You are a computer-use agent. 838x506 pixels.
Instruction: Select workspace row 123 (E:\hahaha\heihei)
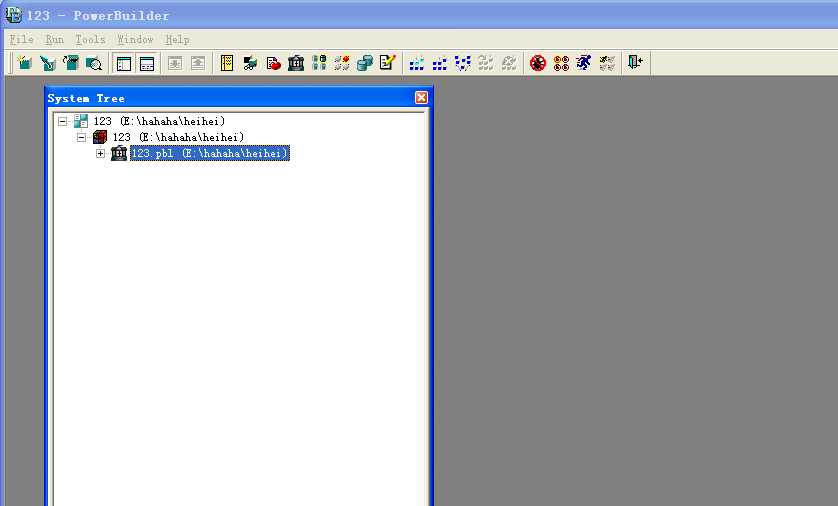[x=159, y=121]
